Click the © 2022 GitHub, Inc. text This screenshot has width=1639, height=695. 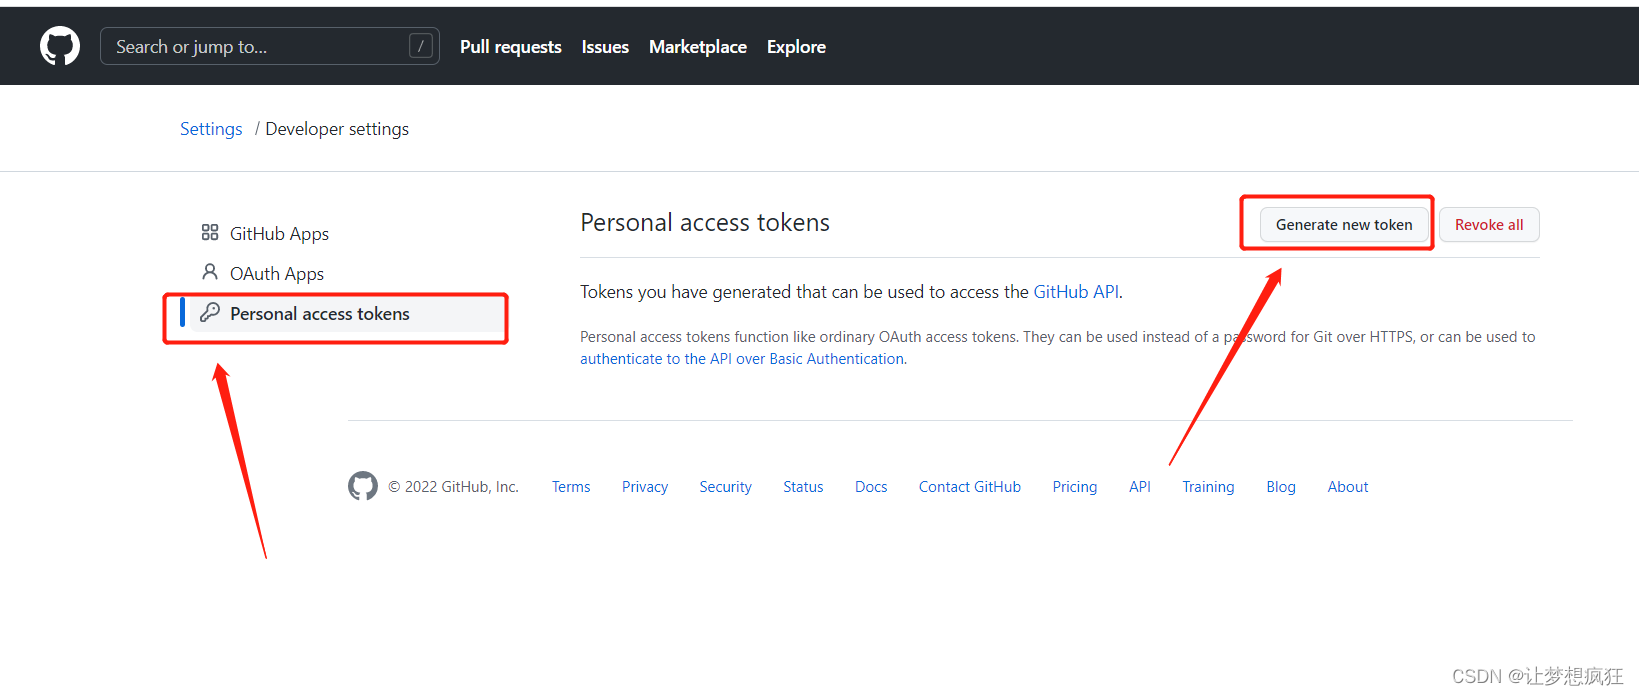[x=453, y=487]
